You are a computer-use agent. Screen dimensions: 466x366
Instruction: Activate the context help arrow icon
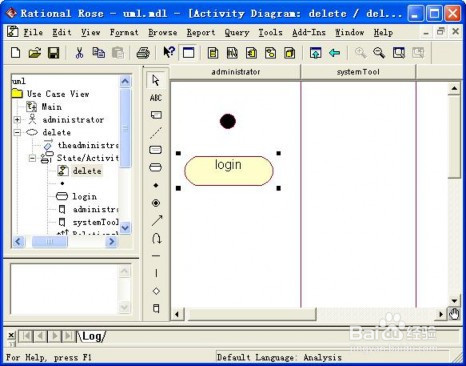169,52
